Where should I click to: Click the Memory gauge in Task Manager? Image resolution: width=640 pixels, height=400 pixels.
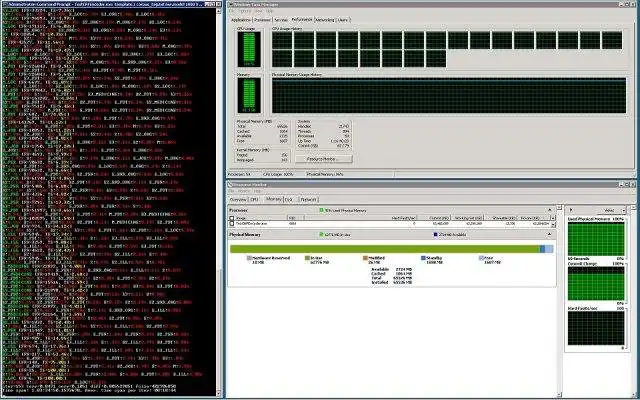249,96
